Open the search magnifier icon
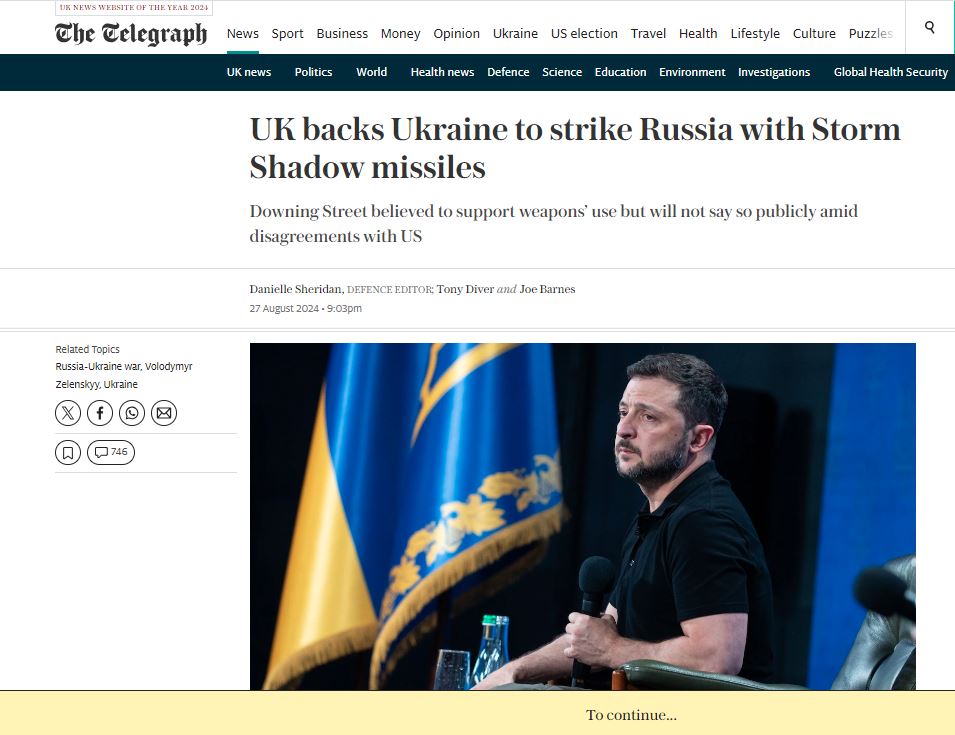 click(929, 27)
